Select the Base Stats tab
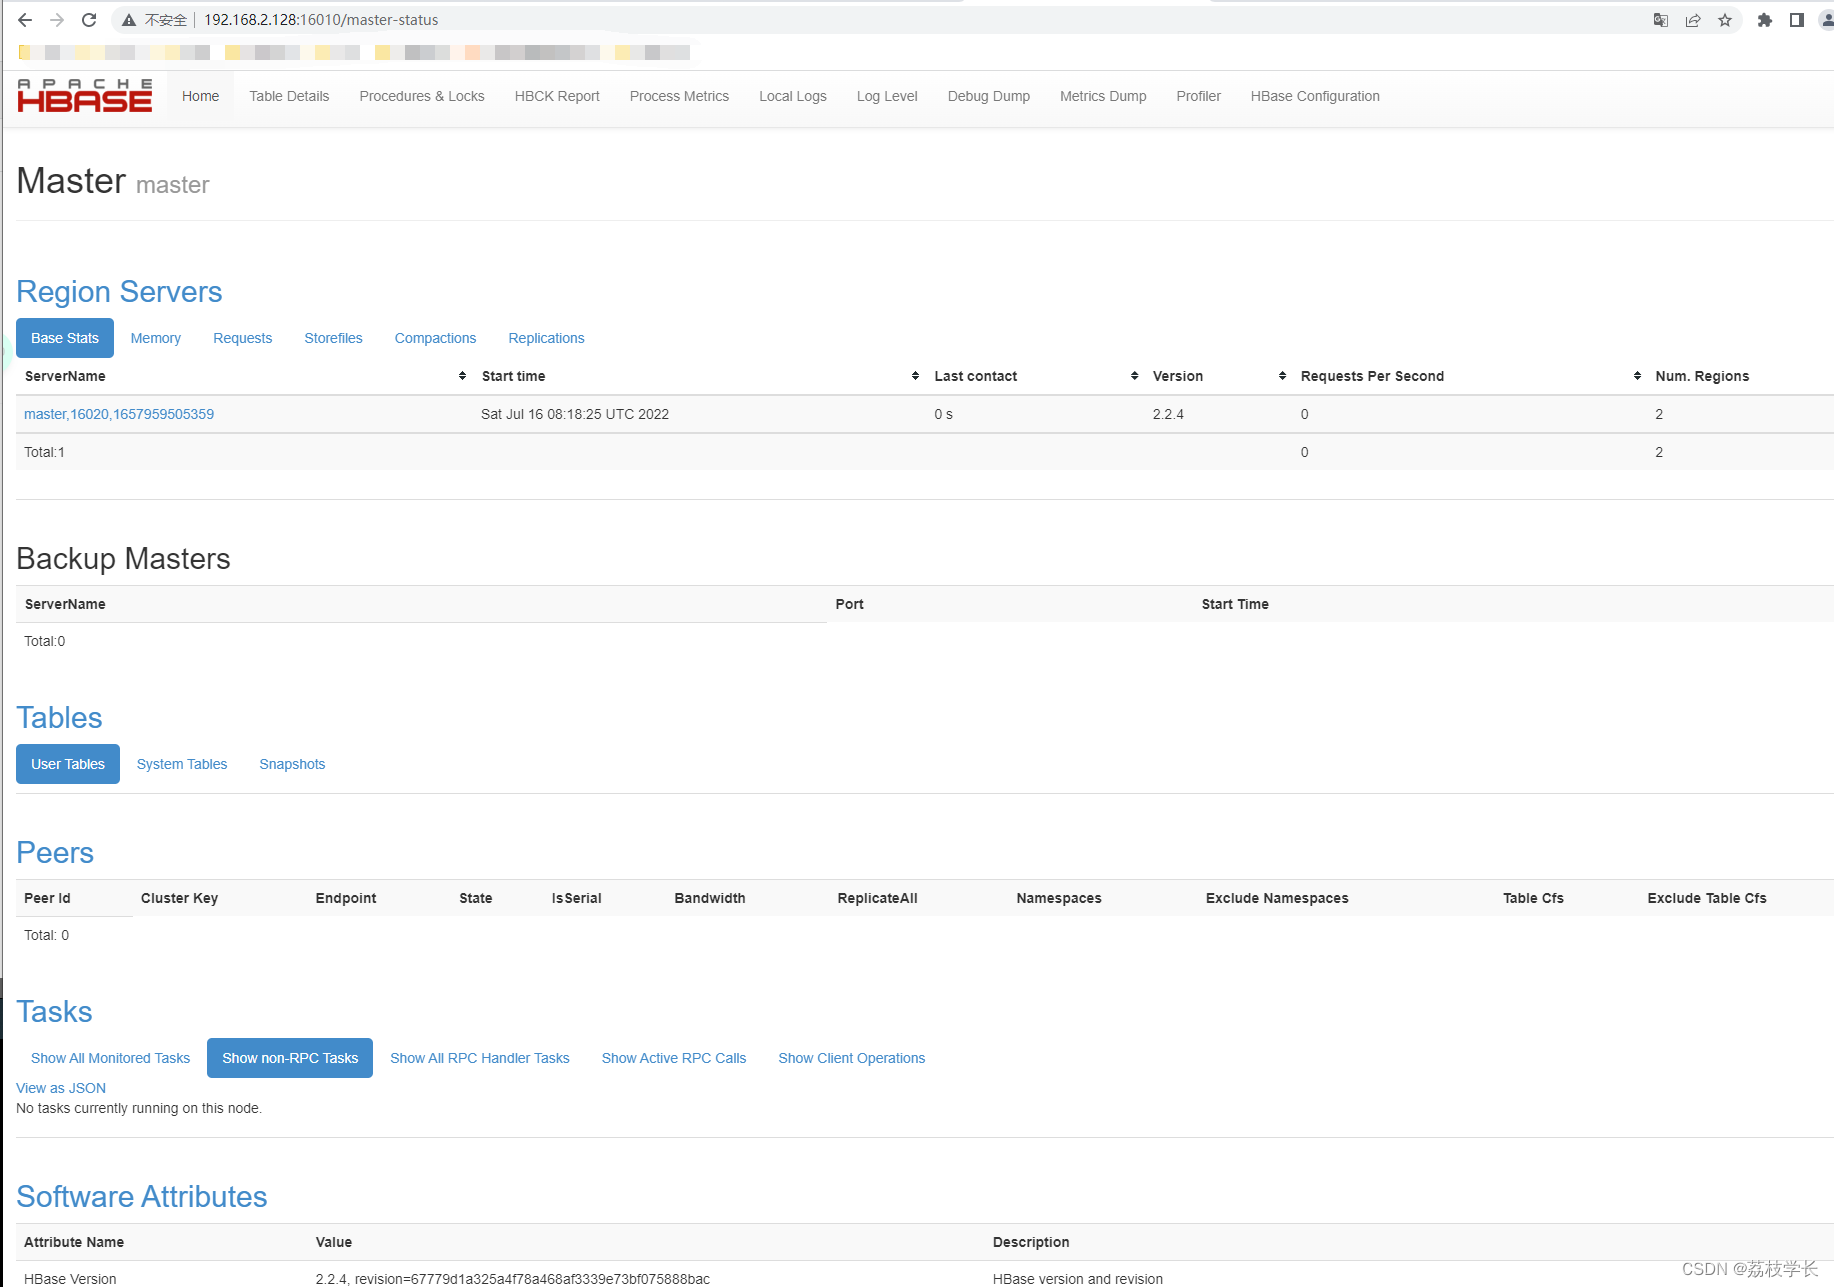1834x1287 pixels. click(x=65, y=338)
